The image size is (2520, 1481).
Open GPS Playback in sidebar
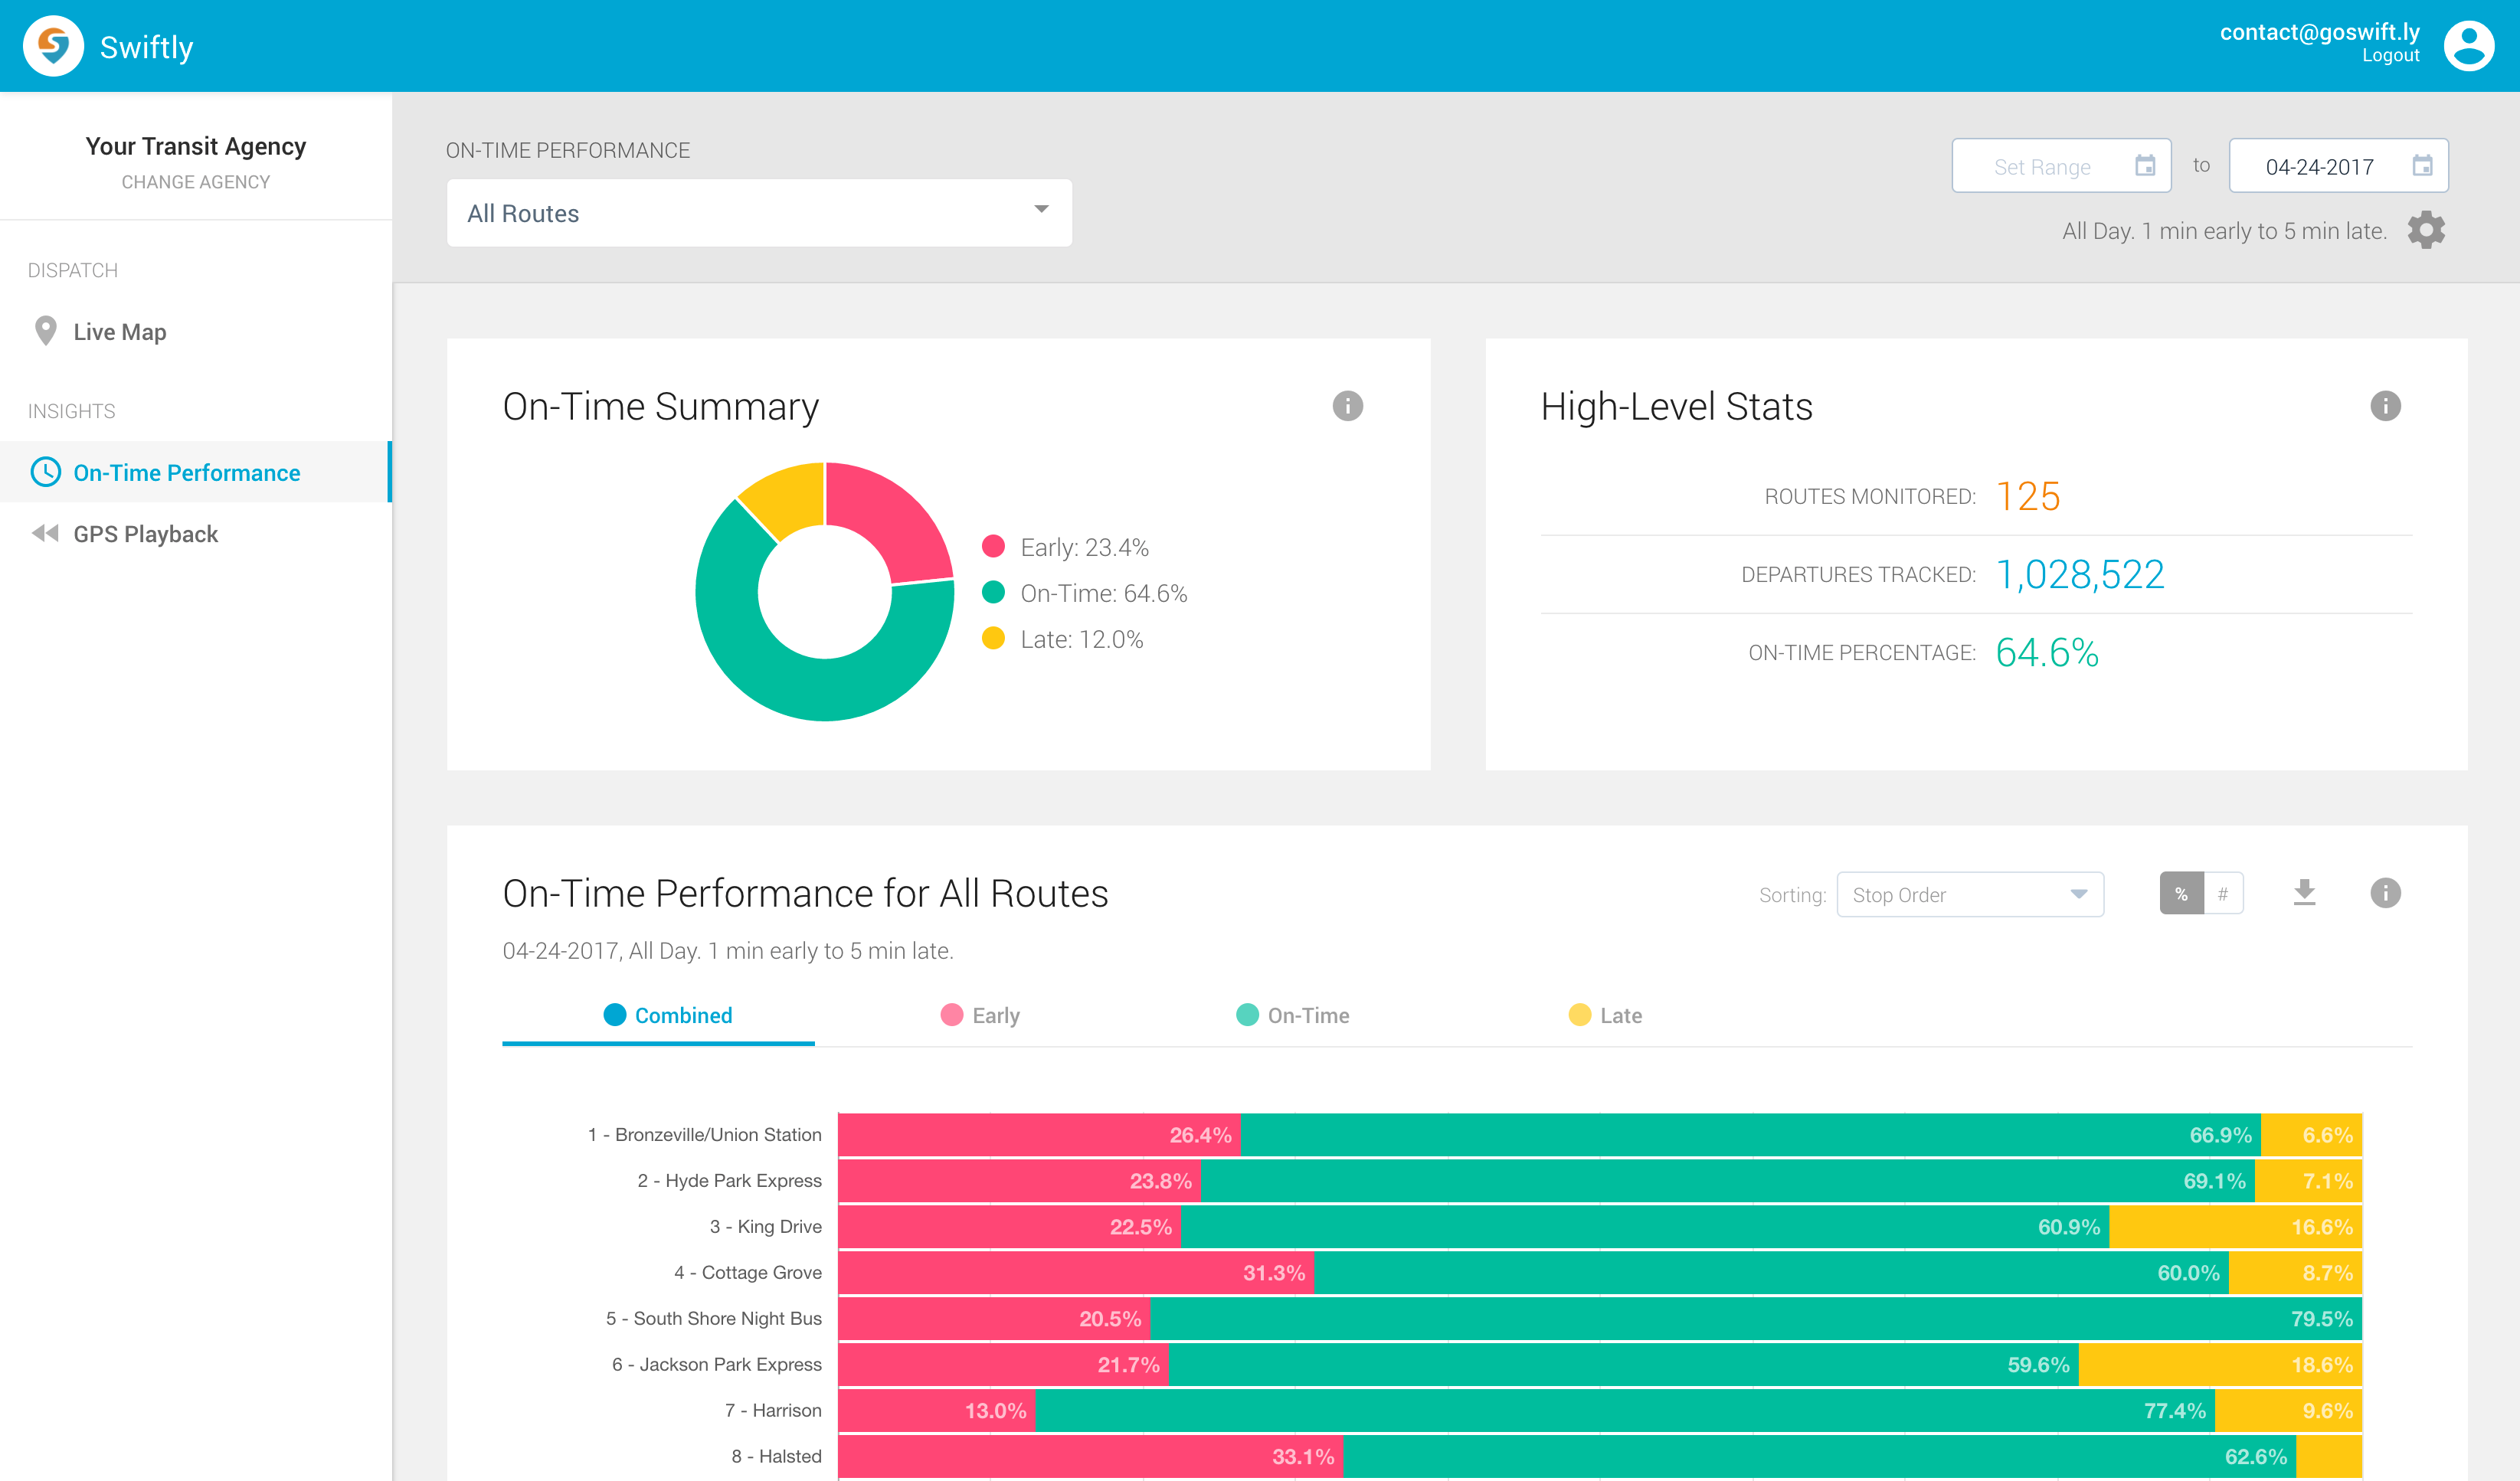click(x=145, y=534)
